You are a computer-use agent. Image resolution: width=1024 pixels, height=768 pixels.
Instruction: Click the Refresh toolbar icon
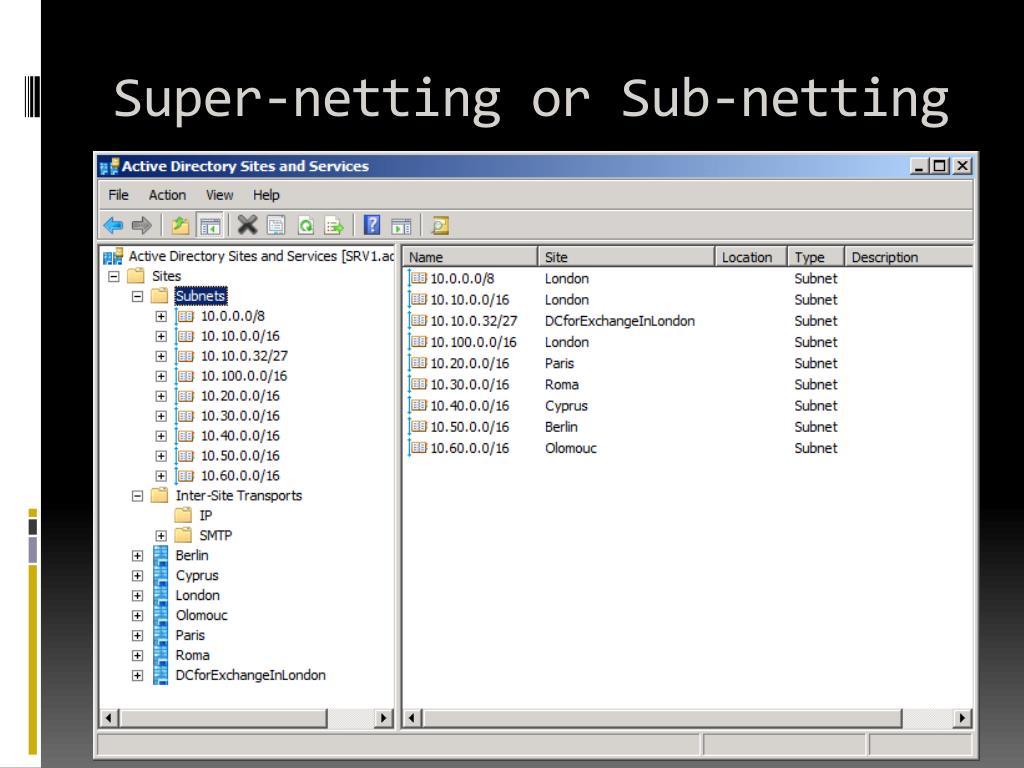308,225
